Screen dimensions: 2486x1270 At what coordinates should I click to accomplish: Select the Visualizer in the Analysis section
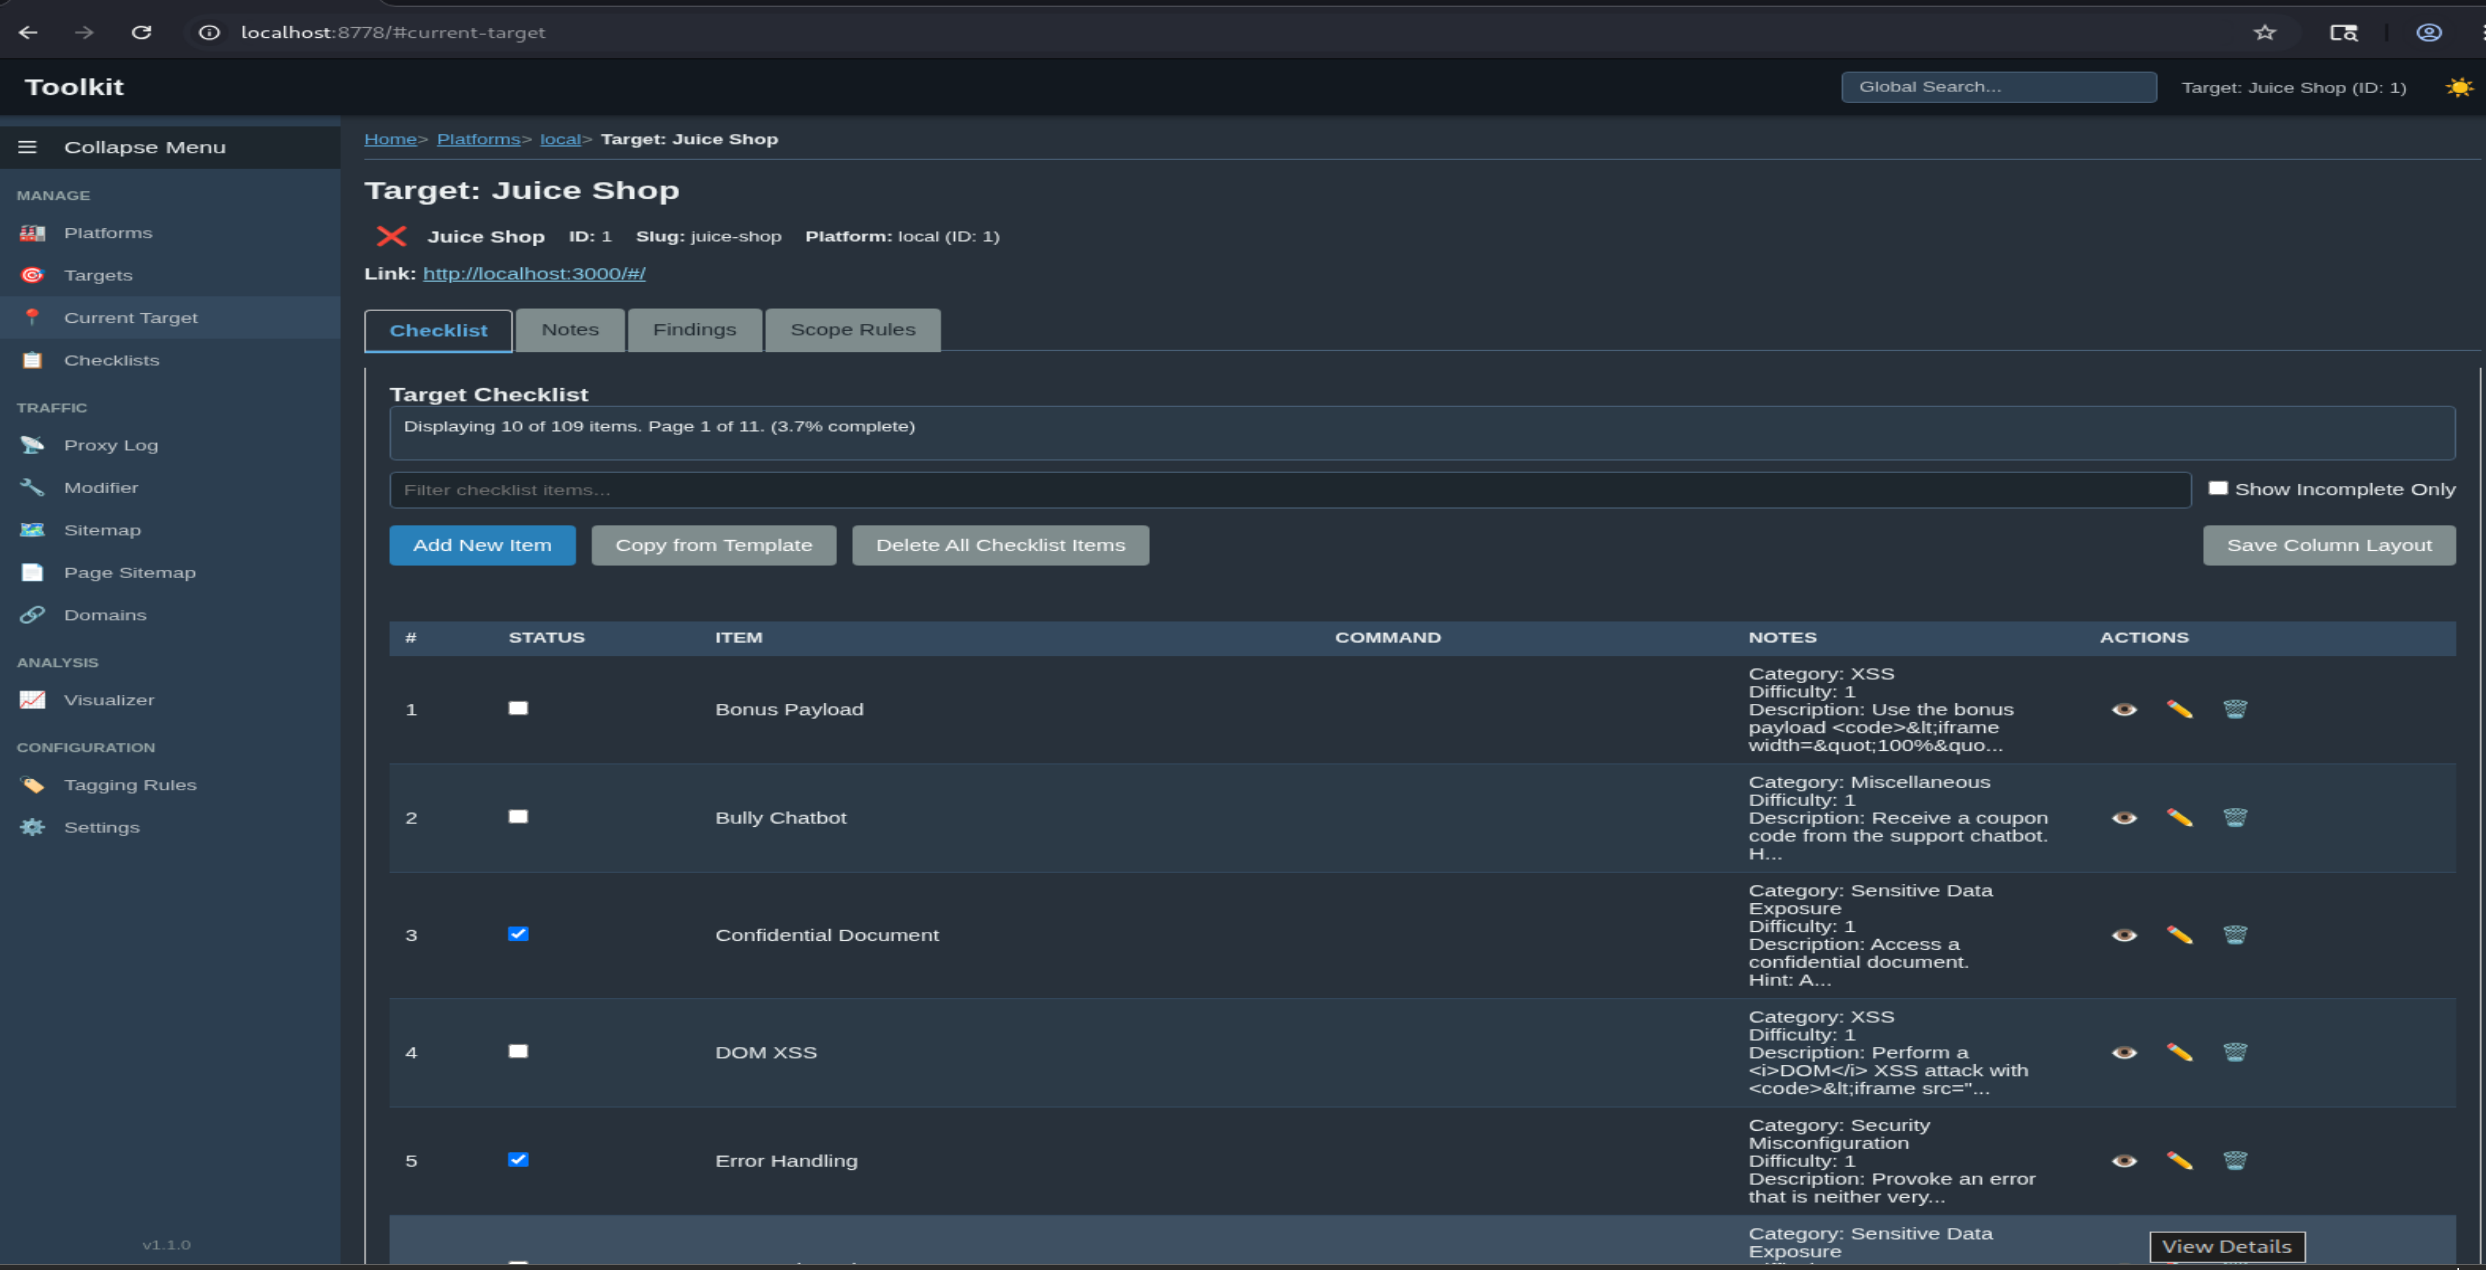[x=109, y=699]
